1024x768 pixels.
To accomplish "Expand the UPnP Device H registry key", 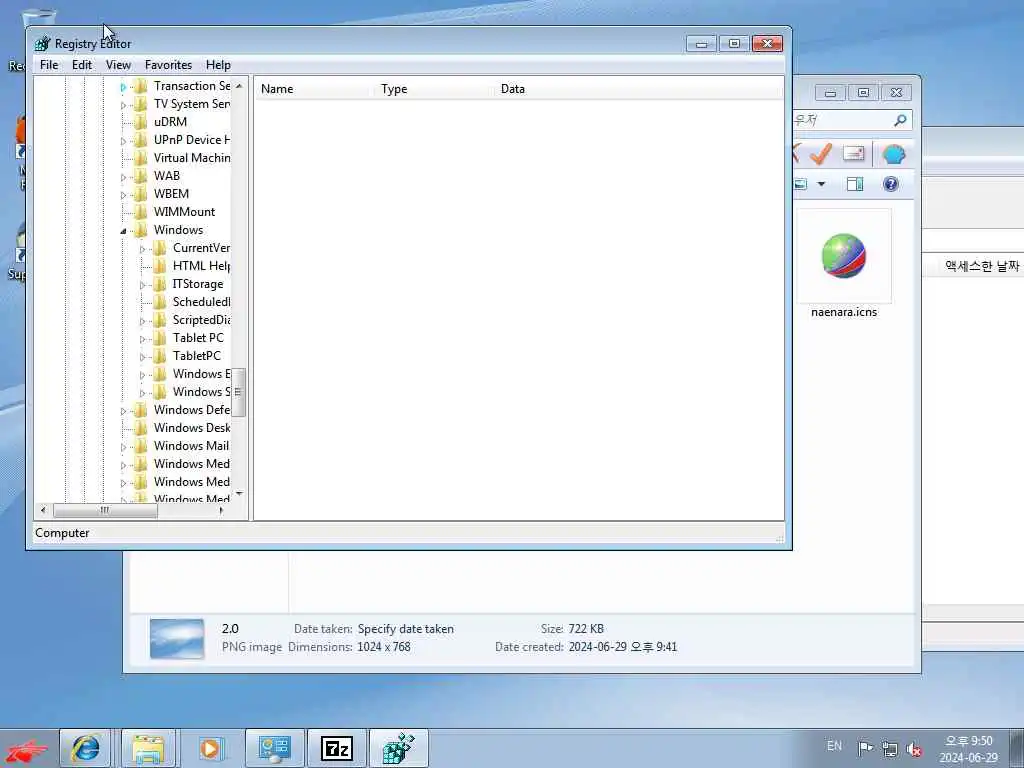I will point(123,141).
